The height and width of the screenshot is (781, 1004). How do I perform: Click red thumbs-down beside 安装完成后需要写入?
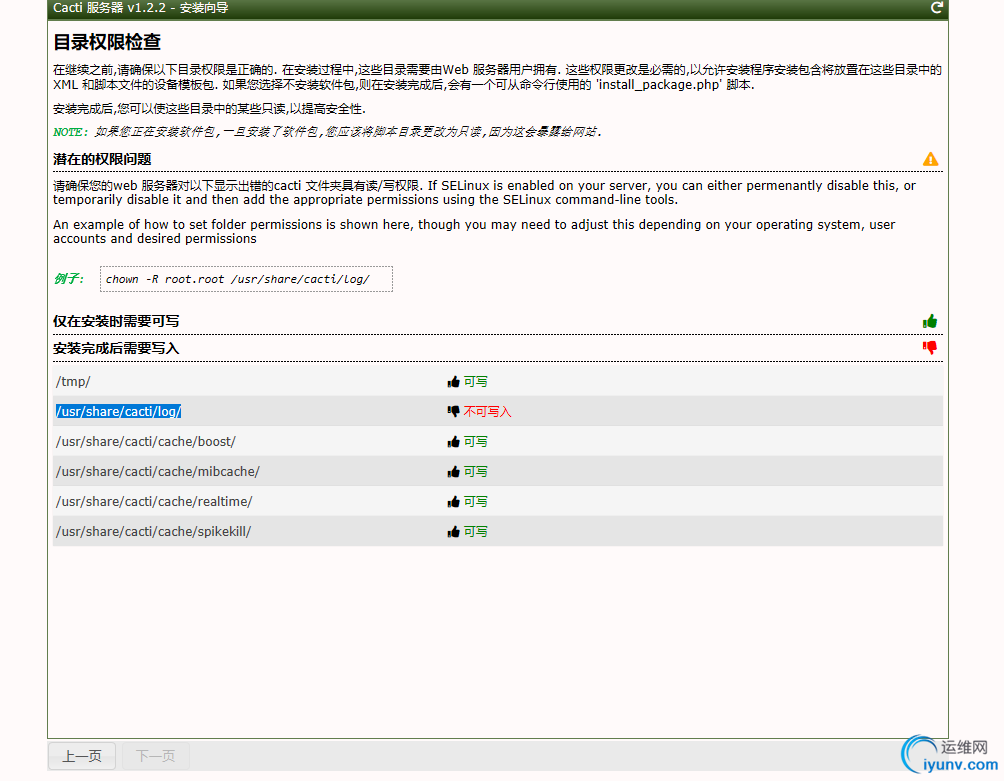coord(930,348)
